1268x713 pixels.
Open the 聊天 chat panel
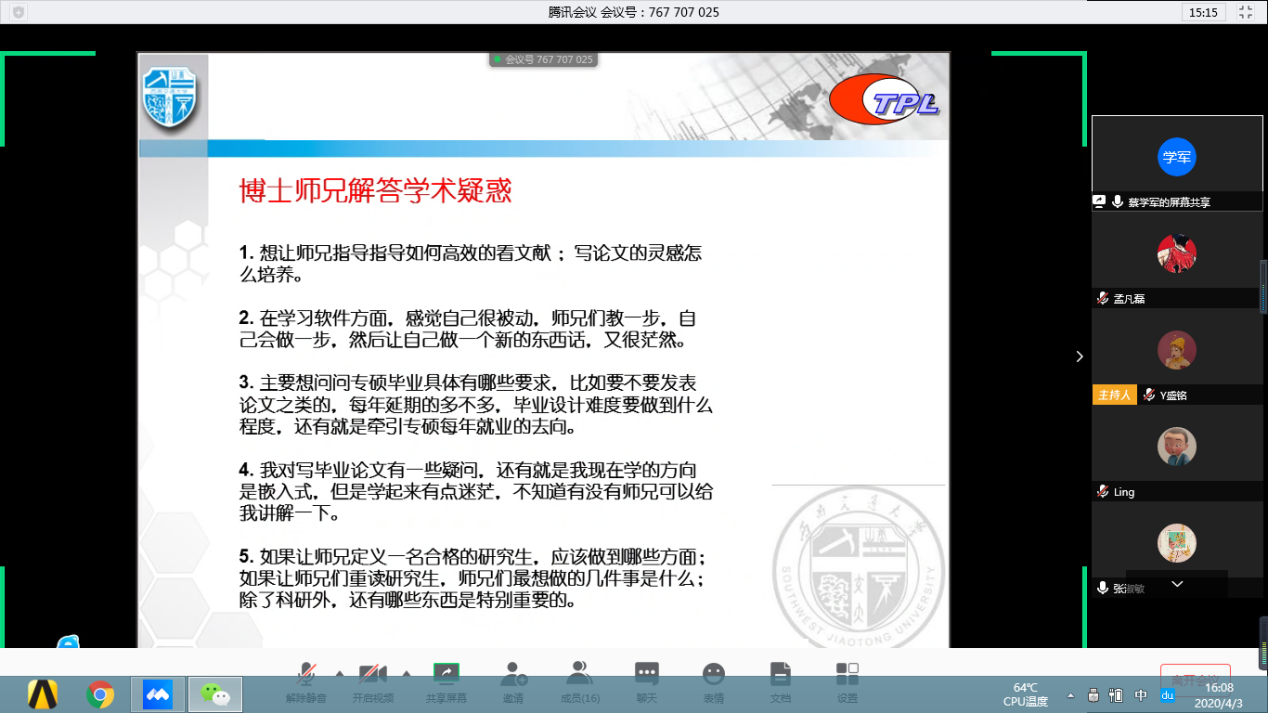[x=647, y=674]
